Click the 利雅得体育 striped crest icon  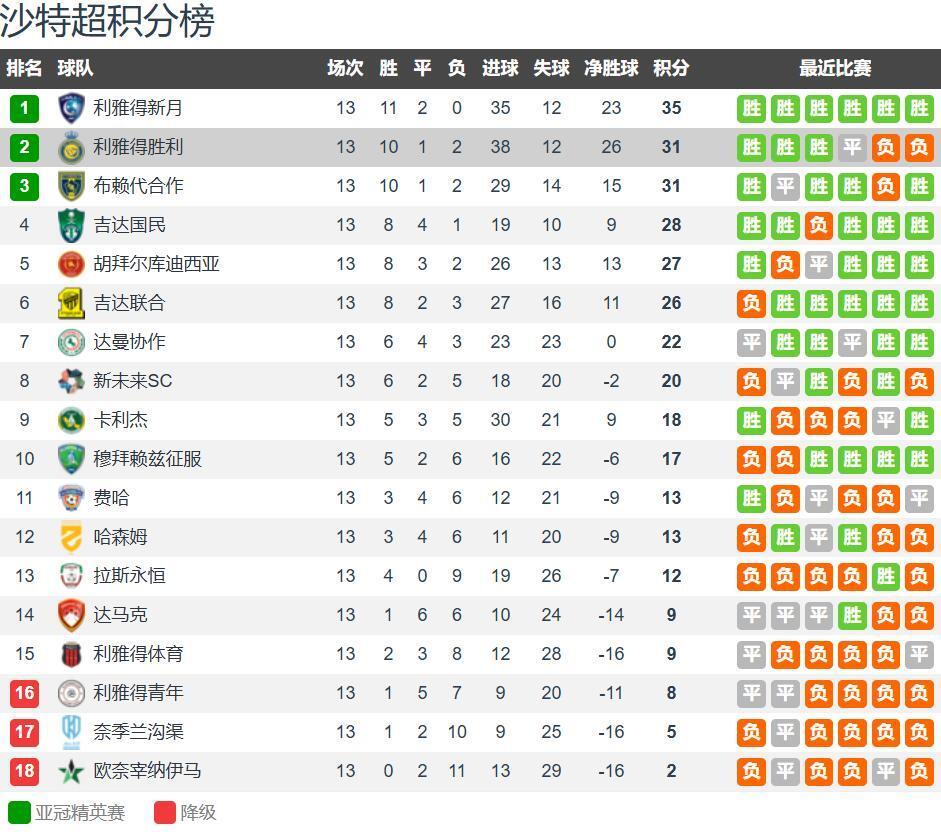71,654
